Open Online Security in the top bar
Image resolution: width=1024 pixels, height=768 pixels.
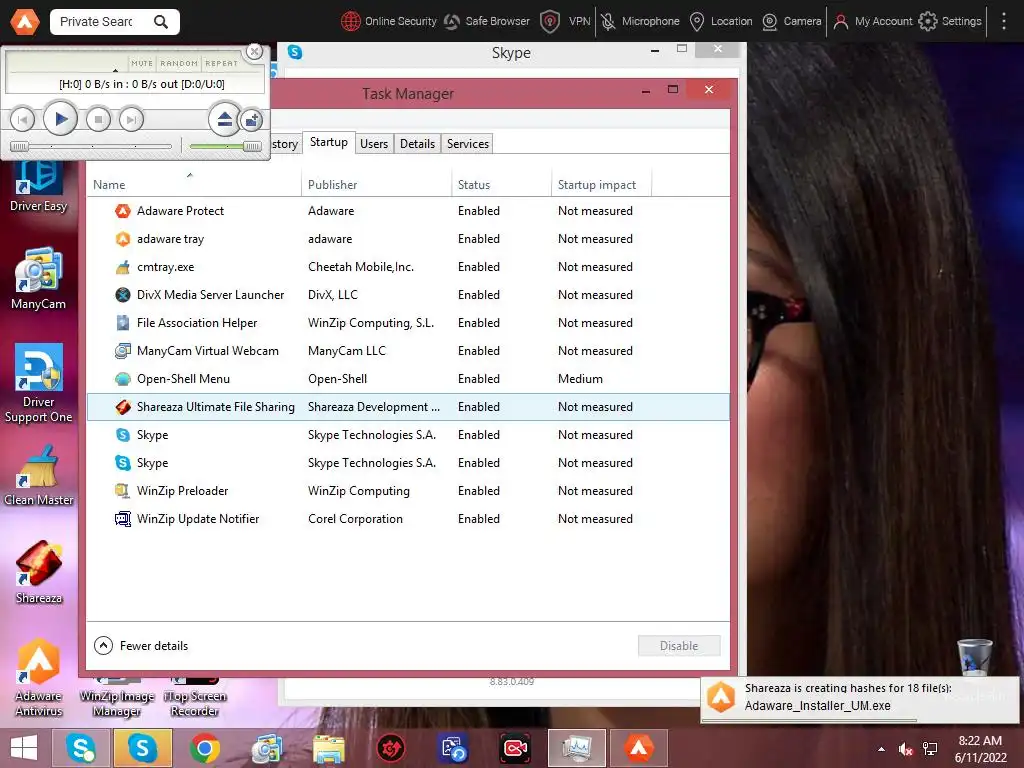389,22
